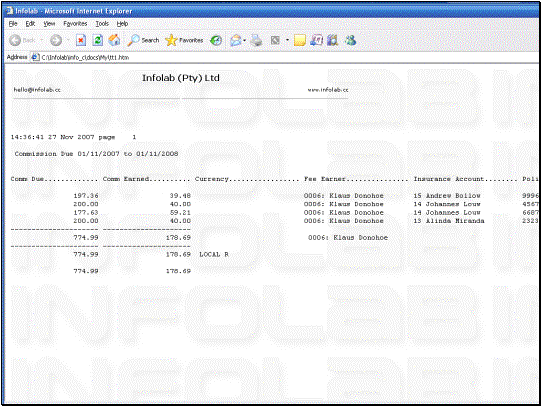This screenshot has width=541, height=406.
Task: Click the Comm Earned column header
Action: point(146,179)
